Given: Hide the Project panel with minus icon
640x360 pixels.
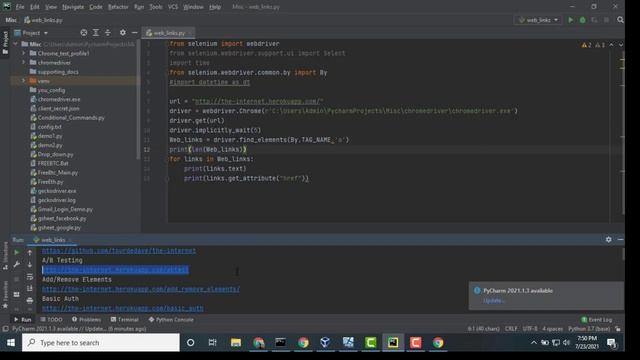Looking at the screenshot, I should pos(135,33).
